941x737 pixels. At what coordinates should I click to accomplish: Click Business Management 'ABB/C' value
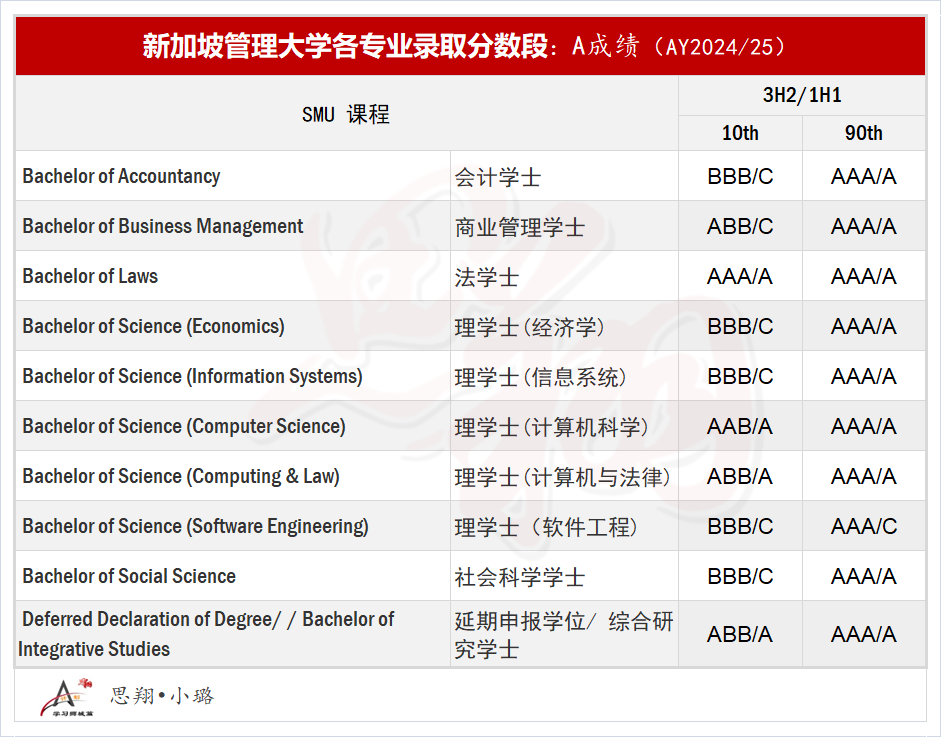pos(740,226)
